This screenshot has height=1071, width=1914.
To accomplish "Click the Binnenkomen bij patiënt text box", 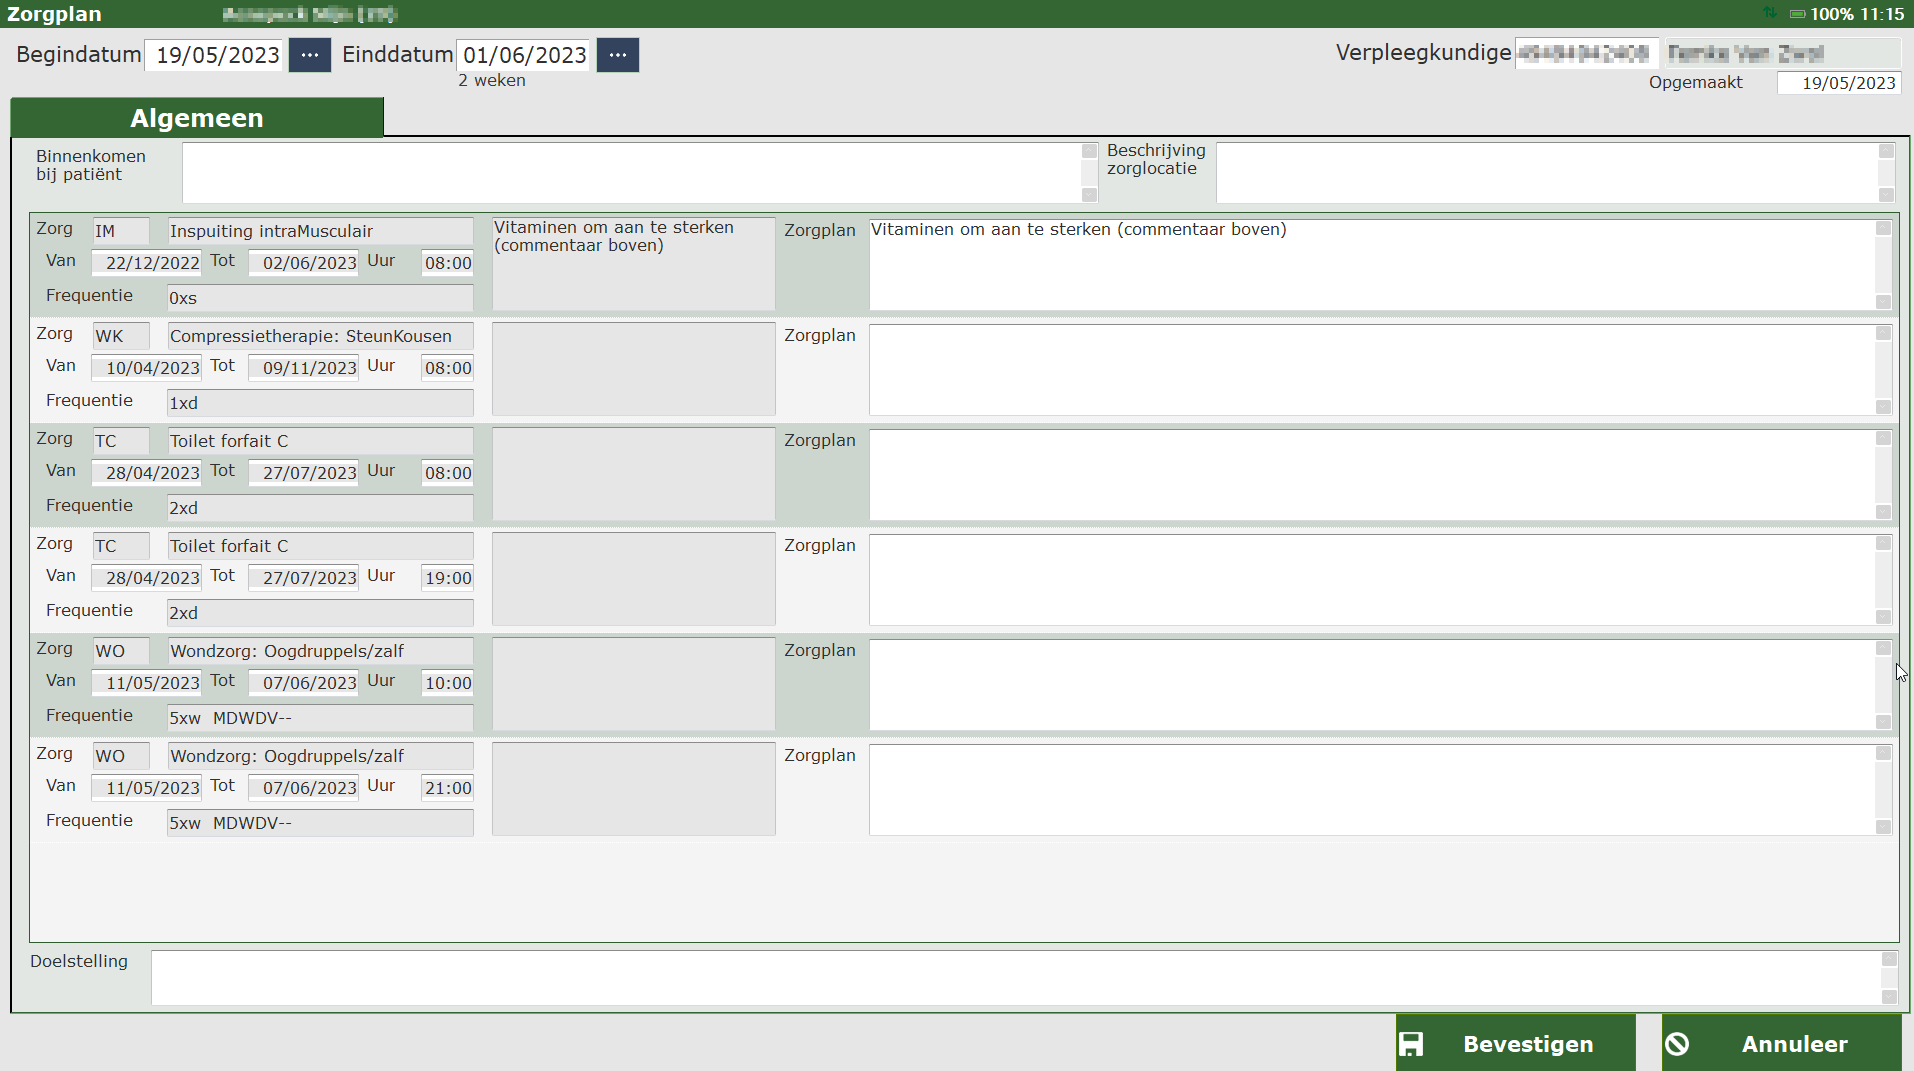I will coord(632,172).
